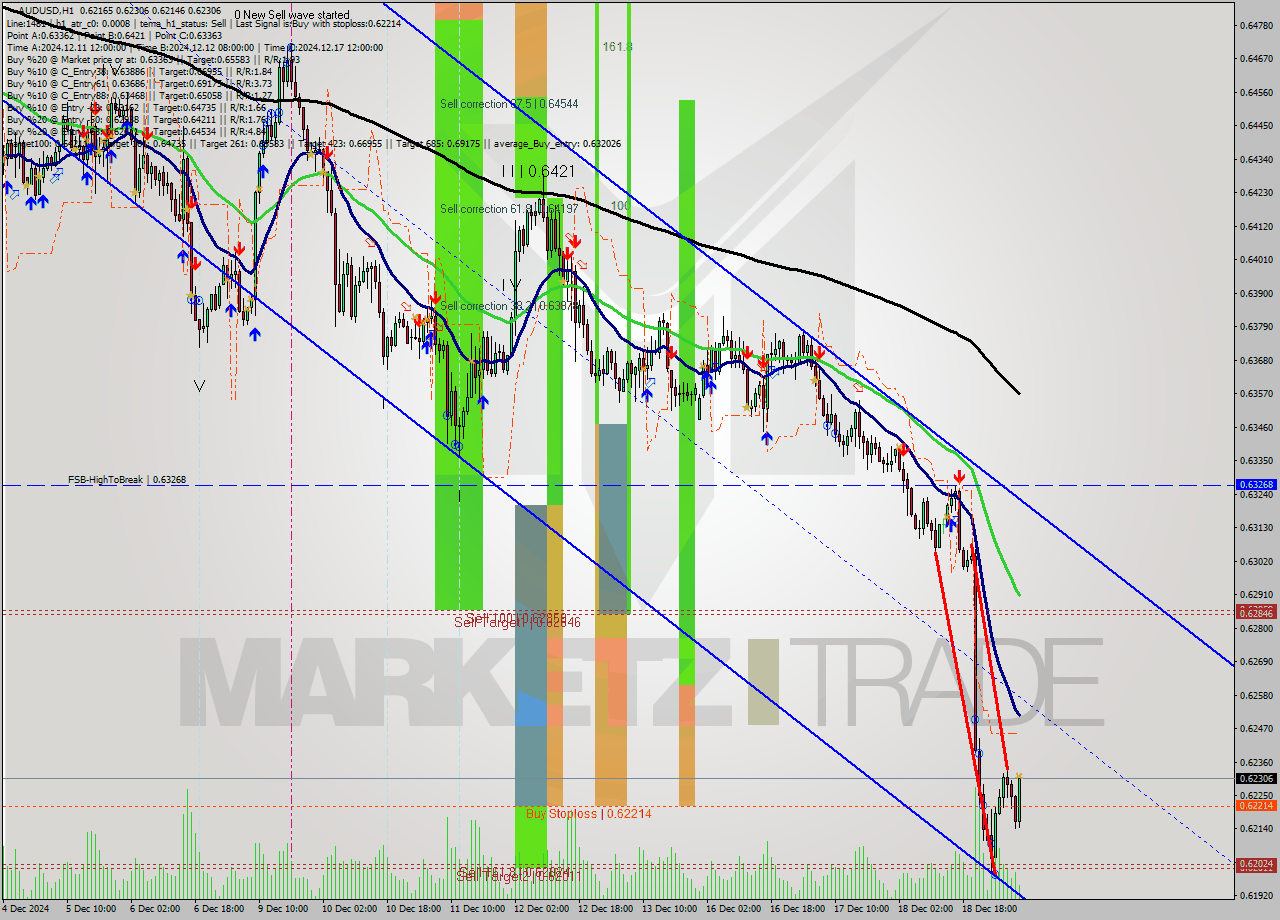Viewport: 1280px width, 920px height.
Task: Click the 'average_Buy_entry: 0.632026' text
Action: click(558, 144)
